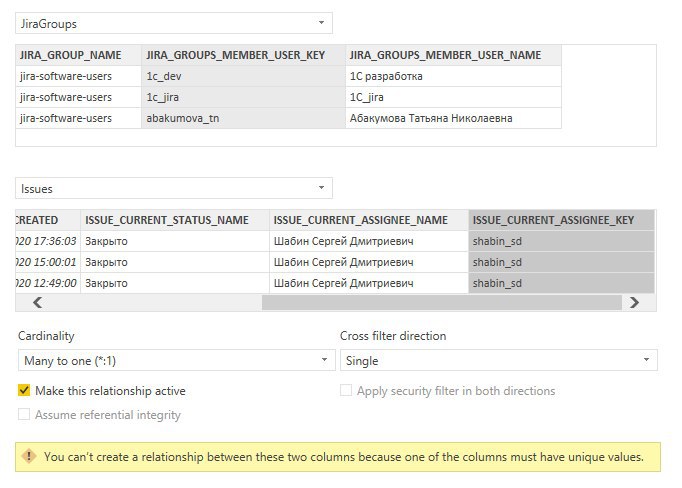
Task: Click Шабин Сергей Дмитриевич in the 15:00:01 row
Action: coord(369,262)
